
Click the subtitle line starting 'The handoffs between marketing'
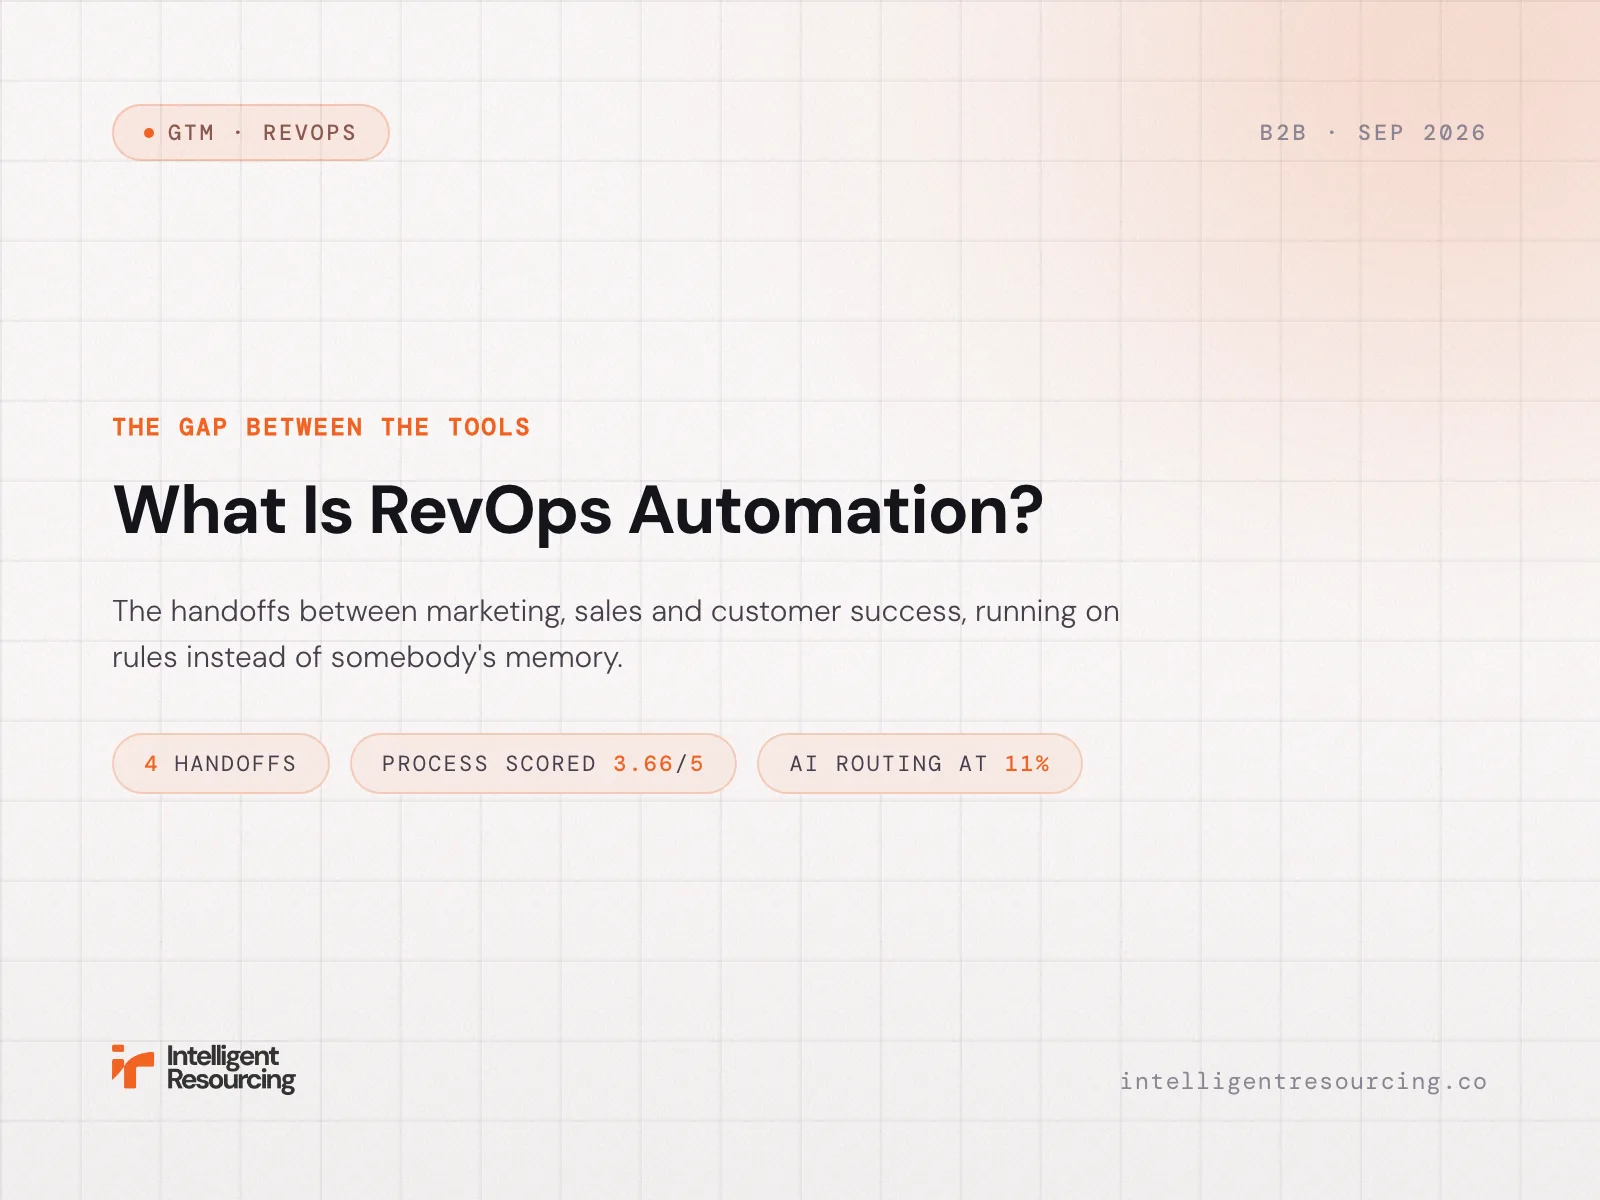pos(615,611)
